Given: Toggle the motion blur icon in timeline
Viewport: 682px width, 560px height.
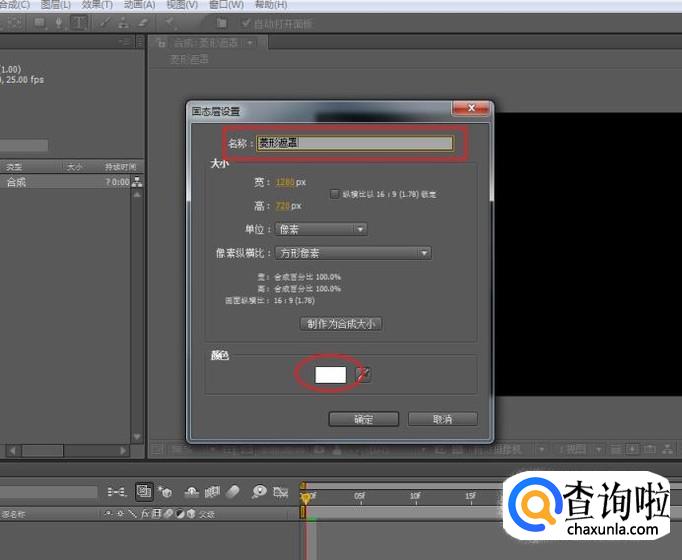Looking at the screenshot, I should point(232,492).
